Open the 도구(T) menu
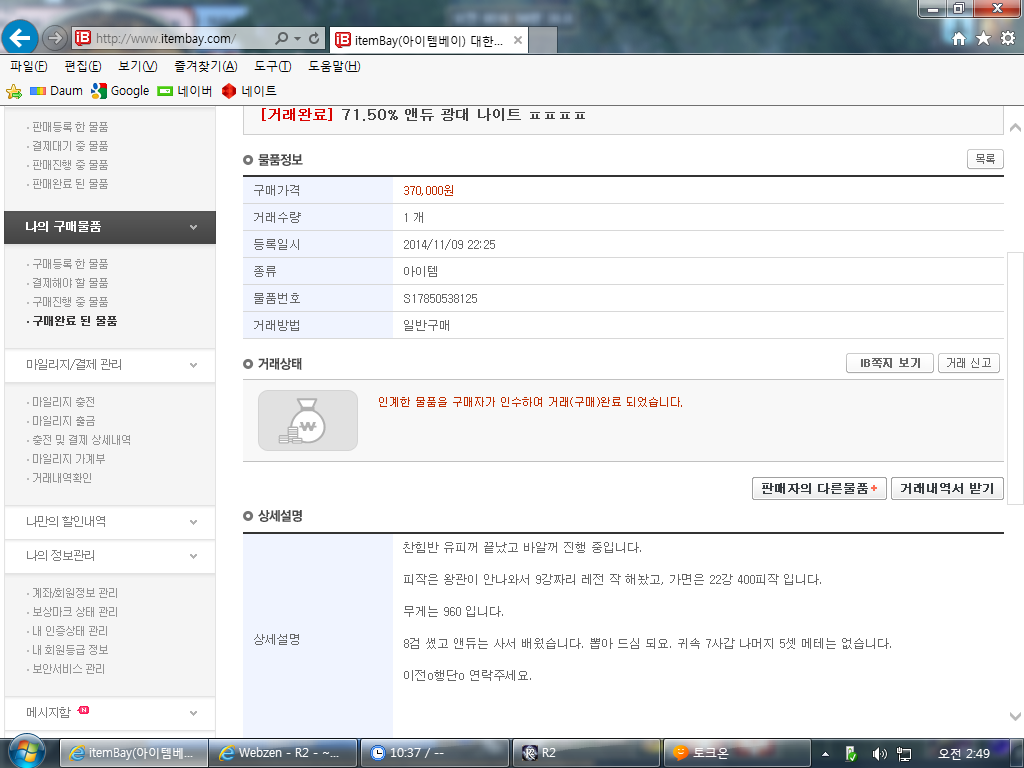The width and height of the screenshot is (1024, 768). pos(272,66)
